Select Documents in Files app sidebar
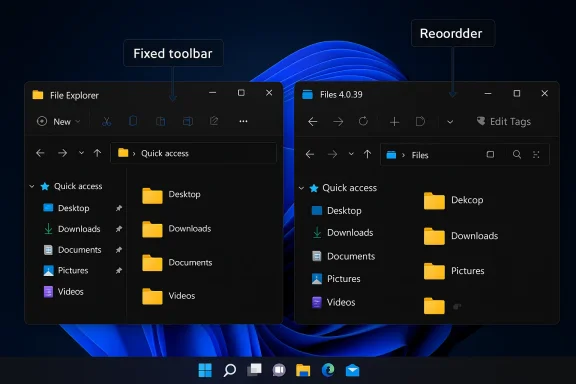The height and width of the screenshot is (384, 576). click(343, 256)
